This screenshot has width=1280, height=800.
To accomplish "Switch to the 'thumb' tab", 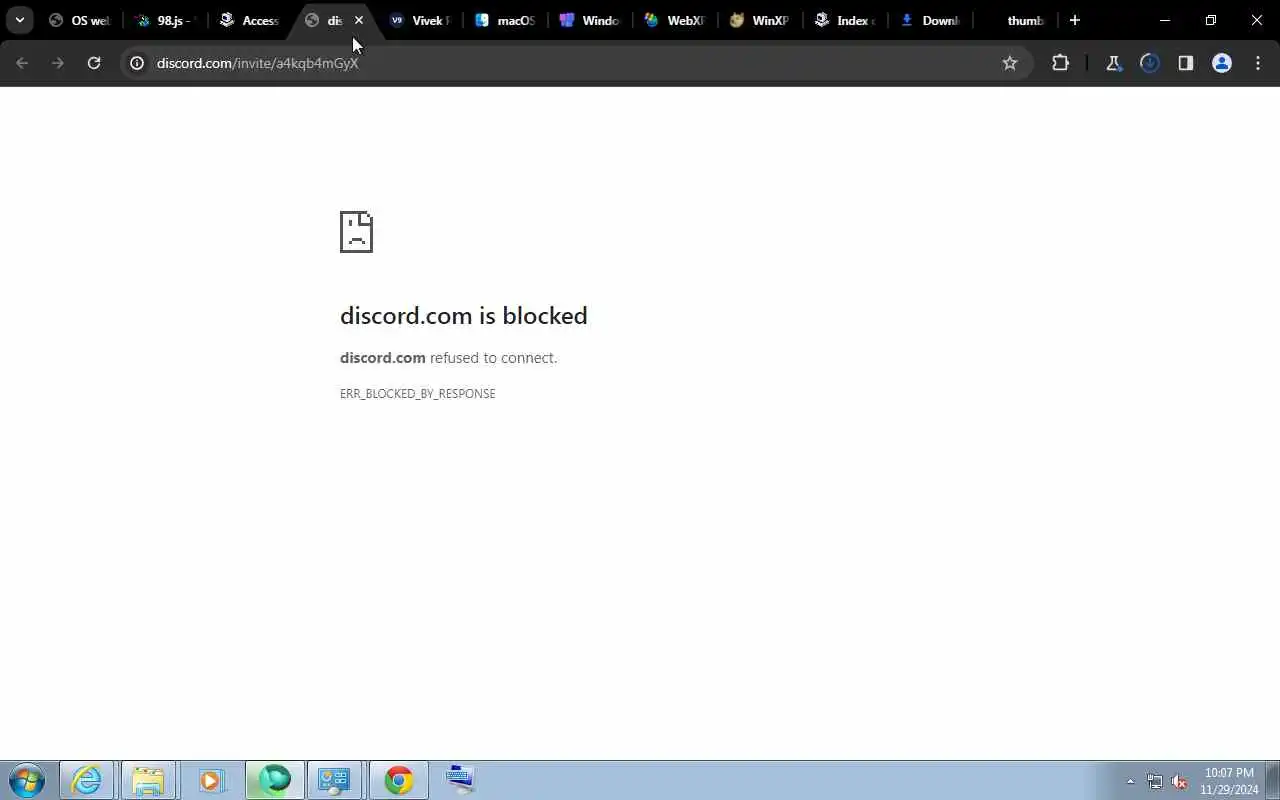I will click(x=1016, y=20).
